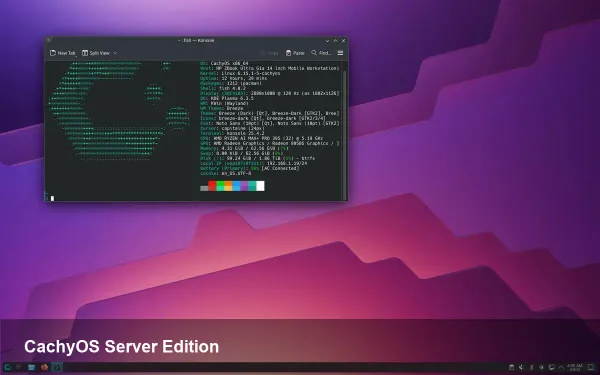The width and height of the screenshot is (600, 375).
Task: Click the green block in the terminal palette
Action: tap(220, 186)
